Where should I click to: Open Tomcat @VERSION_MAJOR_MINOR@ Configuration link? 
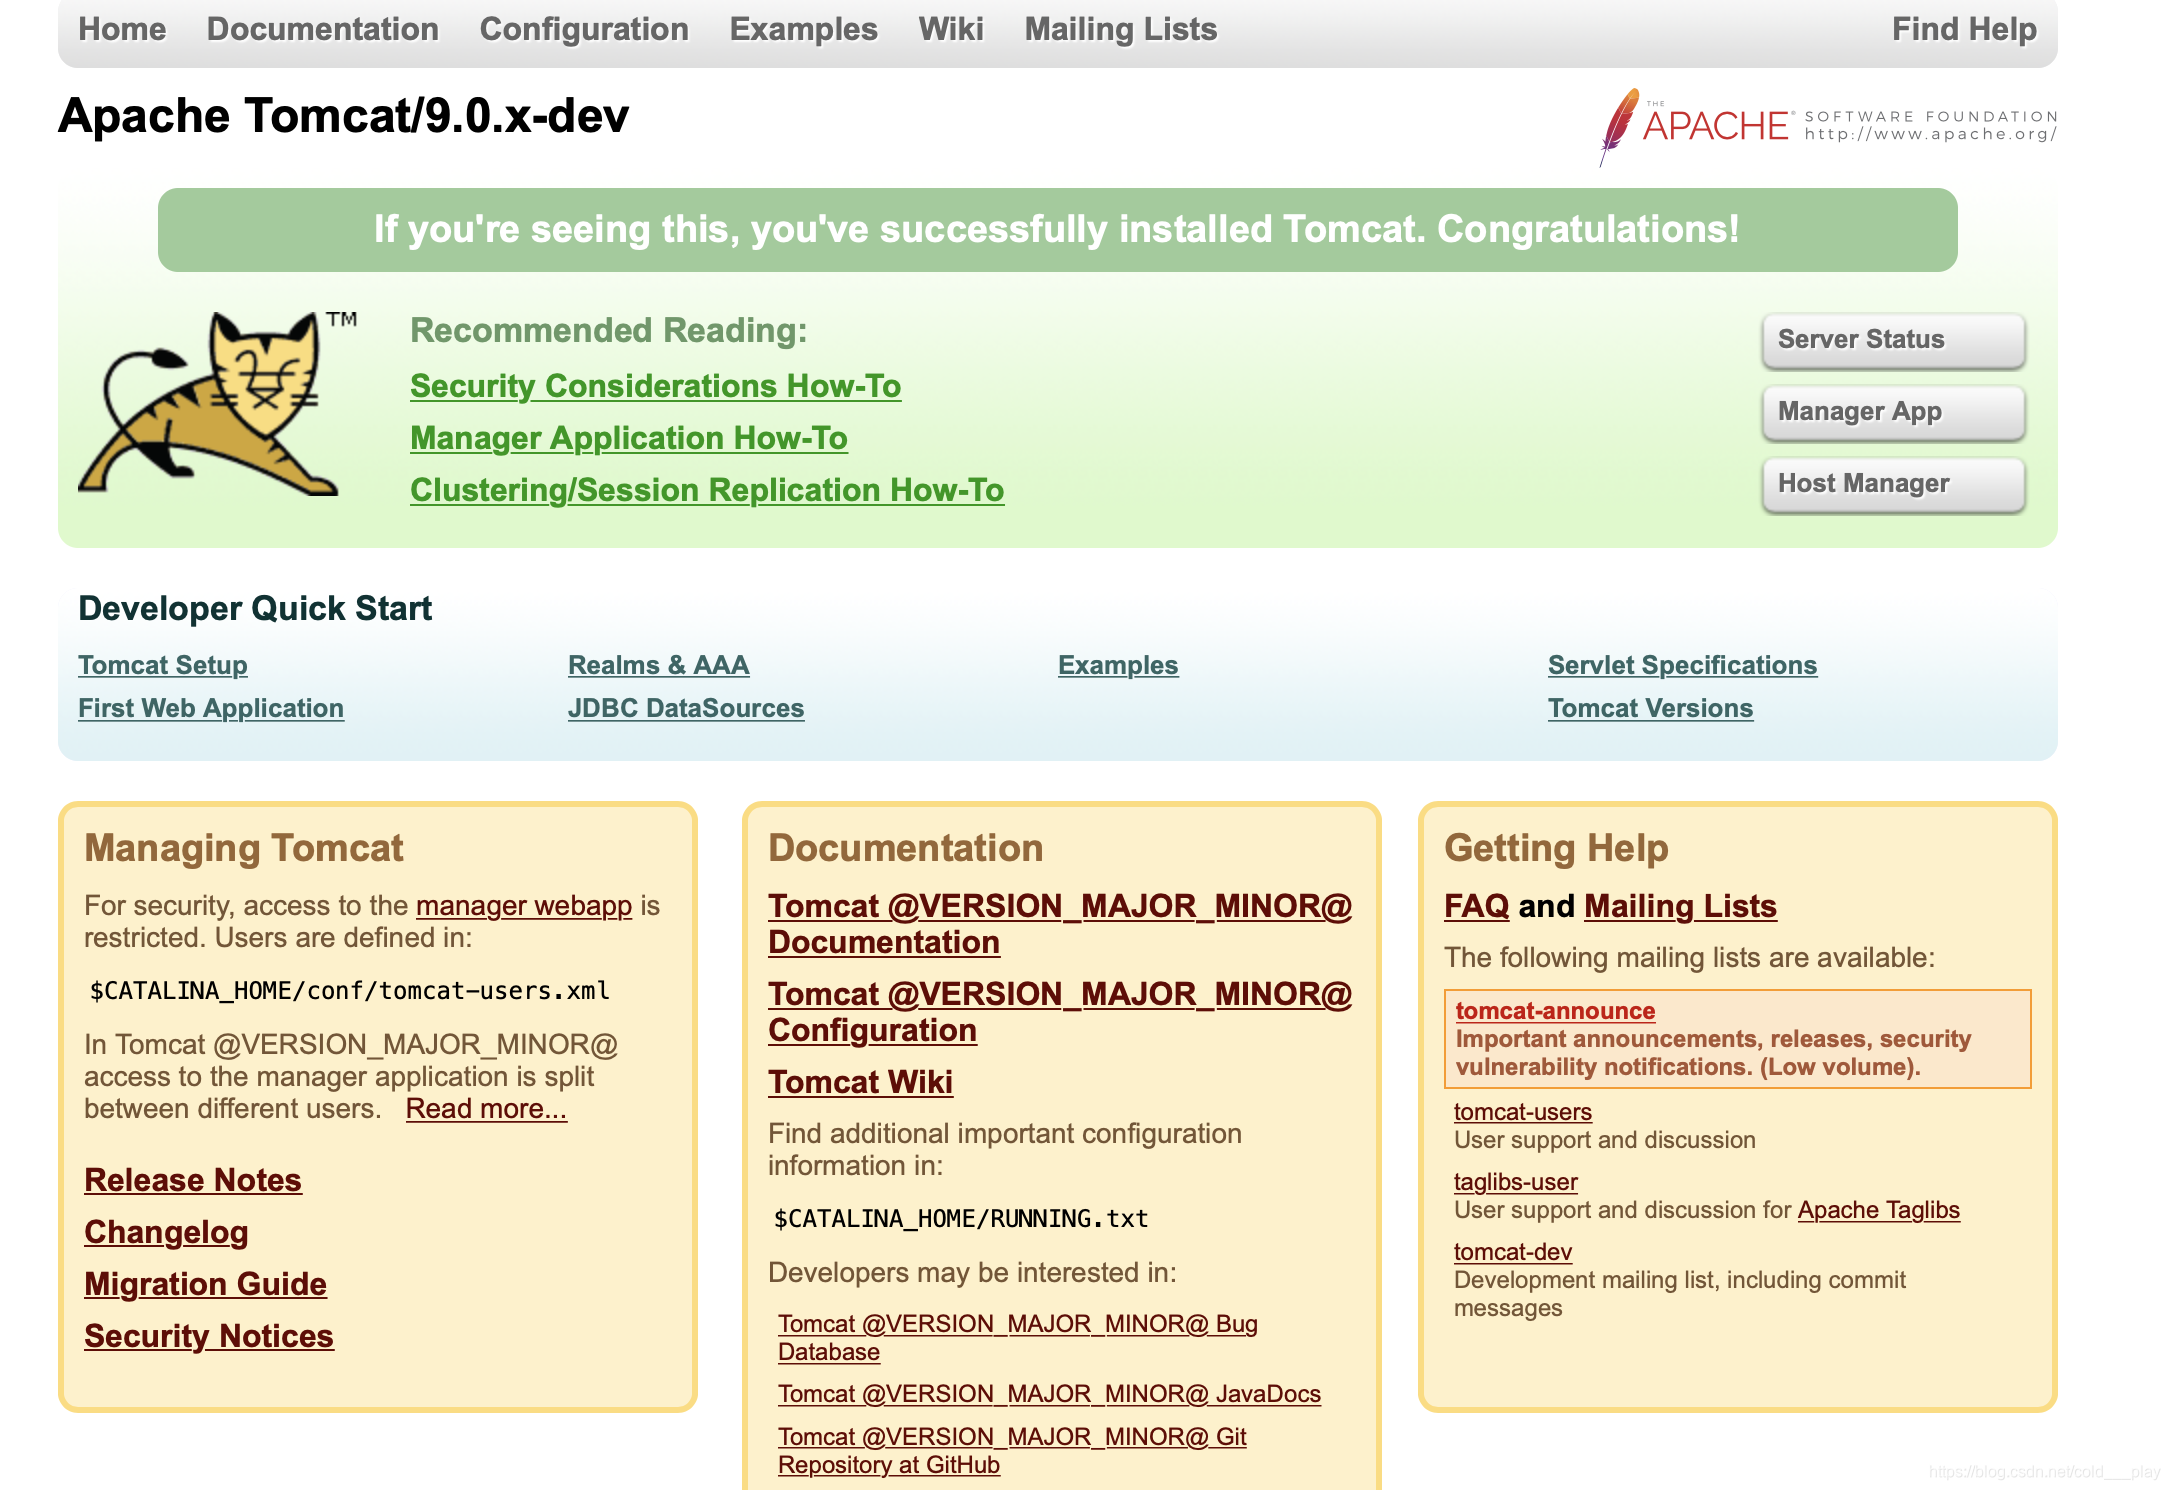pos(1060,1012)
